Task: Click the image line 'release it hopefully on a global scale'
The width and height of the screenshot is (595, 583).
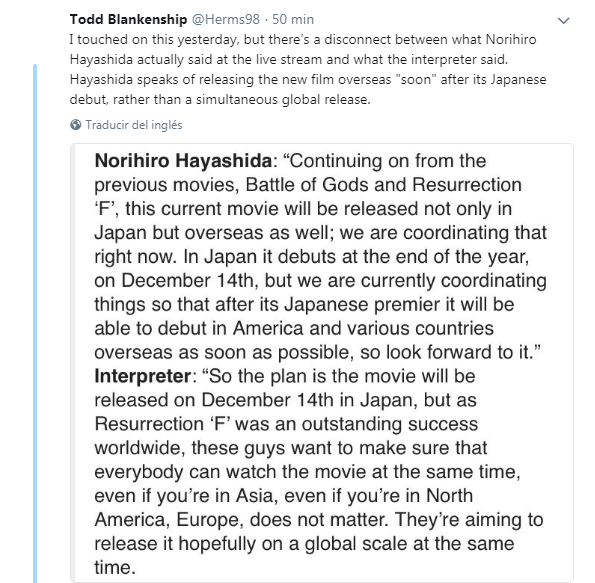Action: [x=304, y=544]
